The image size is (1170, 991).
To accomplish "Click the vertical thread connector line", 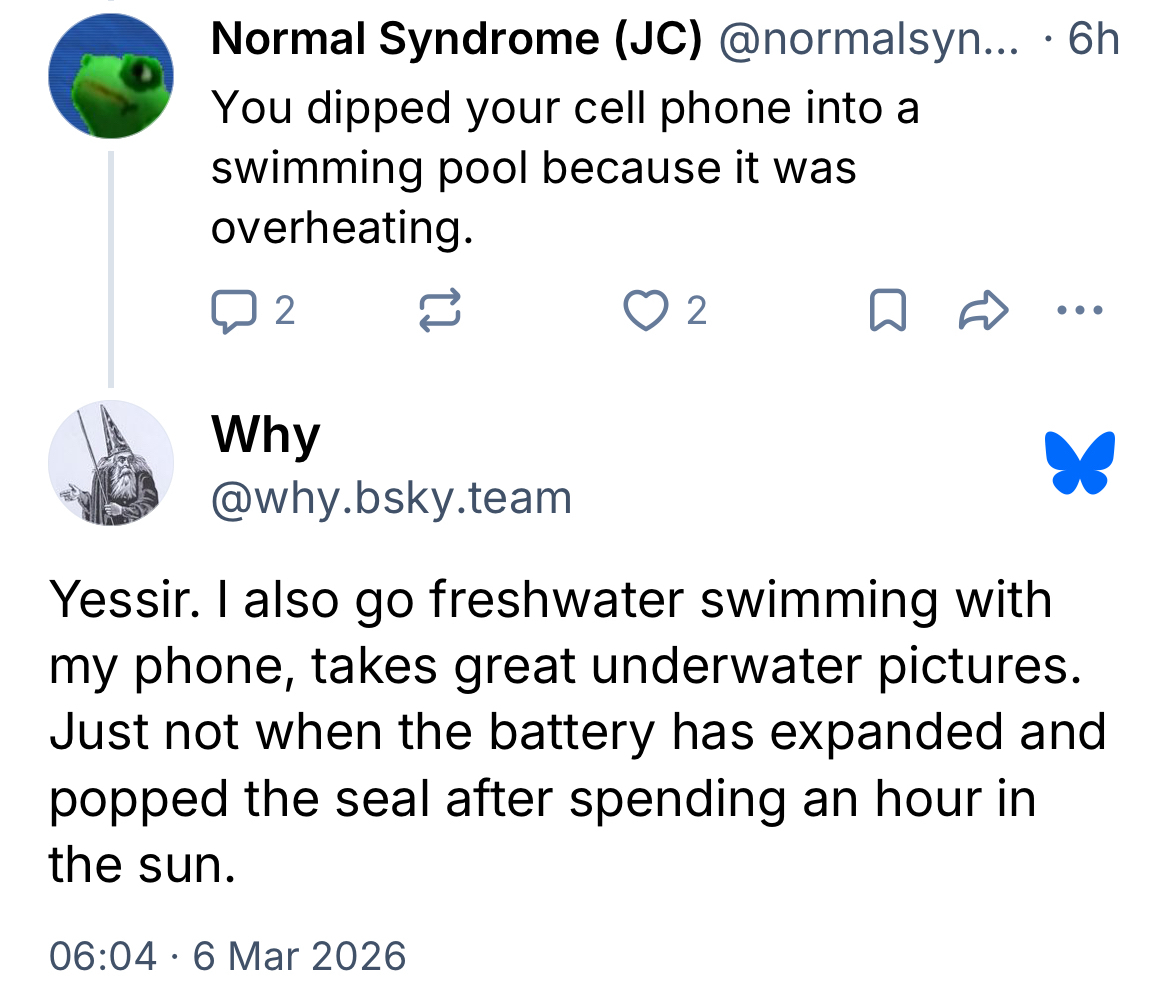I will 110,268.
